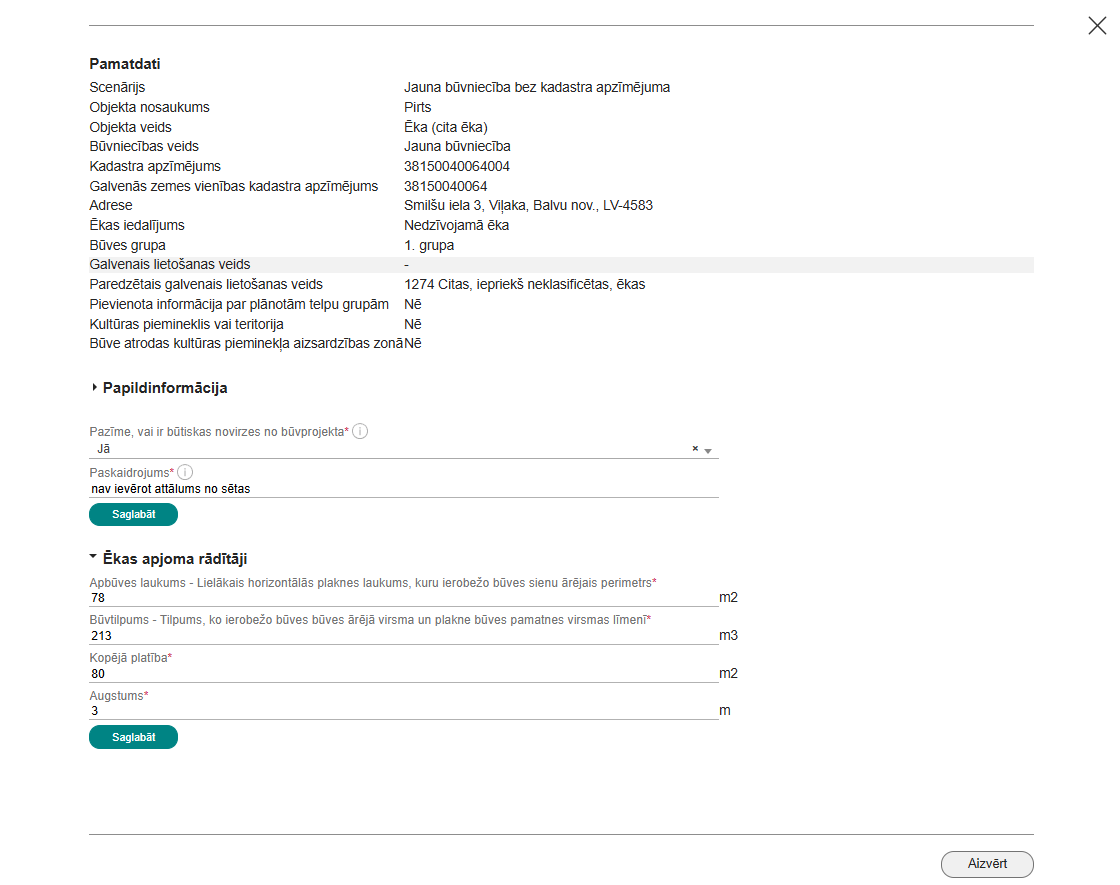Click the selected 'Jā' value in dropdown
The height and width of the screenshot is (885, 1120).
pos(104,449)
